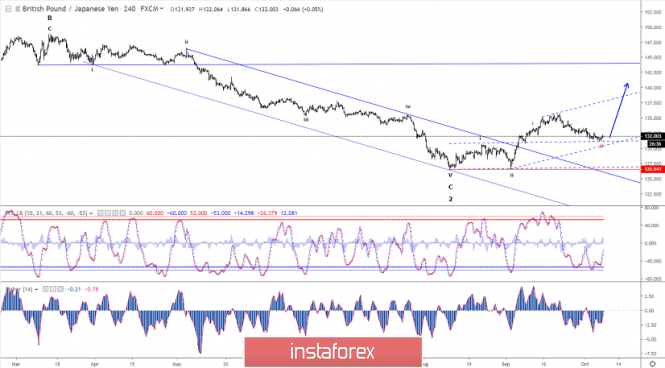Remove the WT_LB indicator with its X icon
The height and width of the screenshot is (368, 665).
click(x=122, y=213)
